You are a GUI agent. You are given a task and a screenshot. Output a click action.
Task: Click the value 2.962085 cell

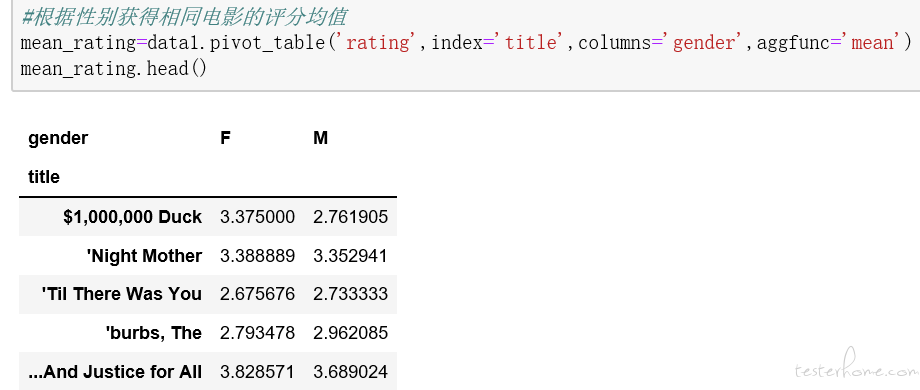(x=350, y=333)
